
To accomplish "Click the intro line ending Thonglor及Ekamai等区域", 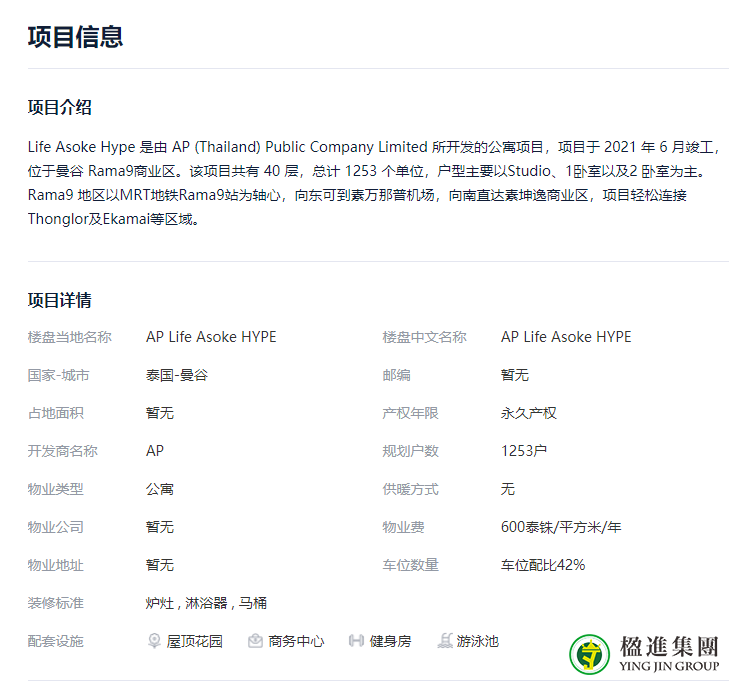I will (114, 219).
